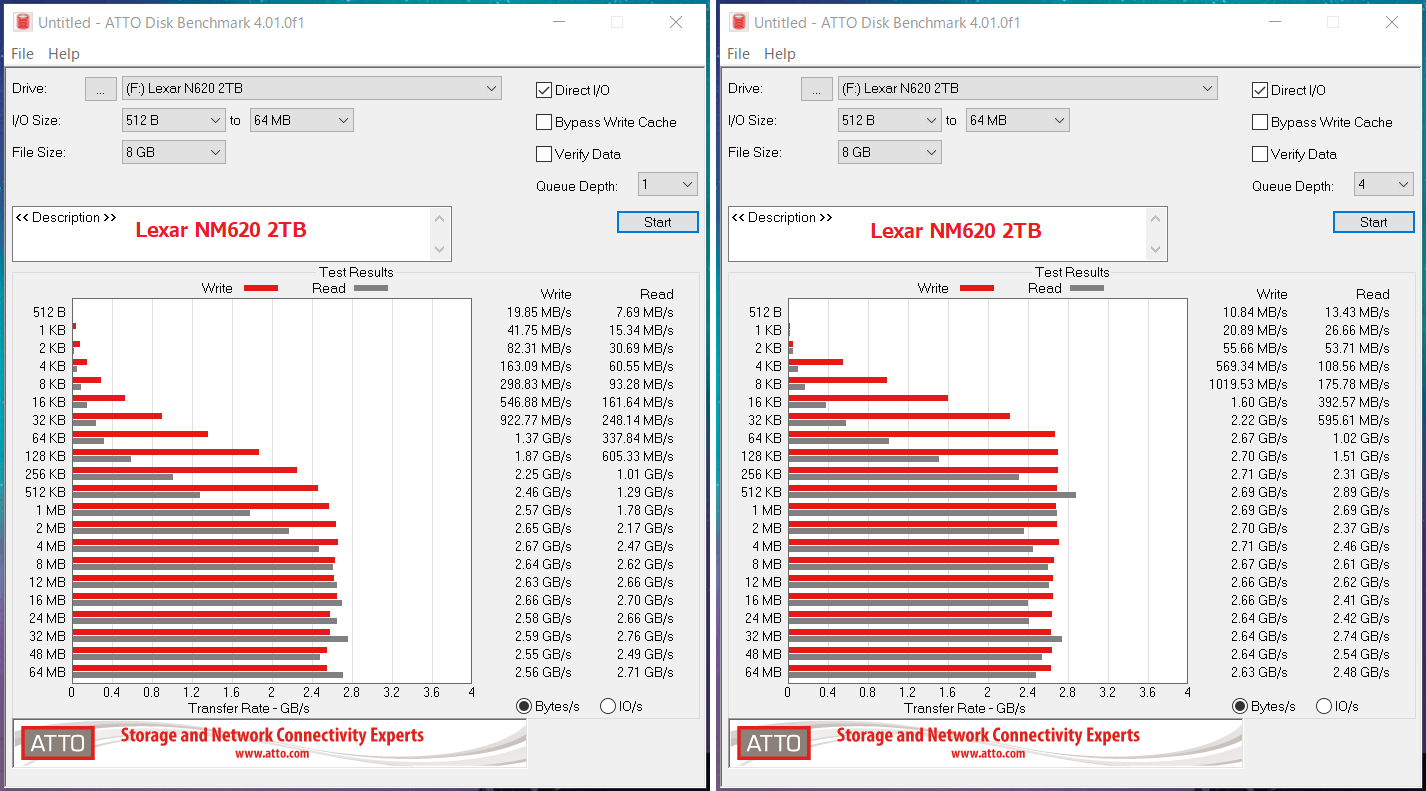Click 32 MB row label in left window chart
Screen dimensions: 1426x791
pos(48,636)
